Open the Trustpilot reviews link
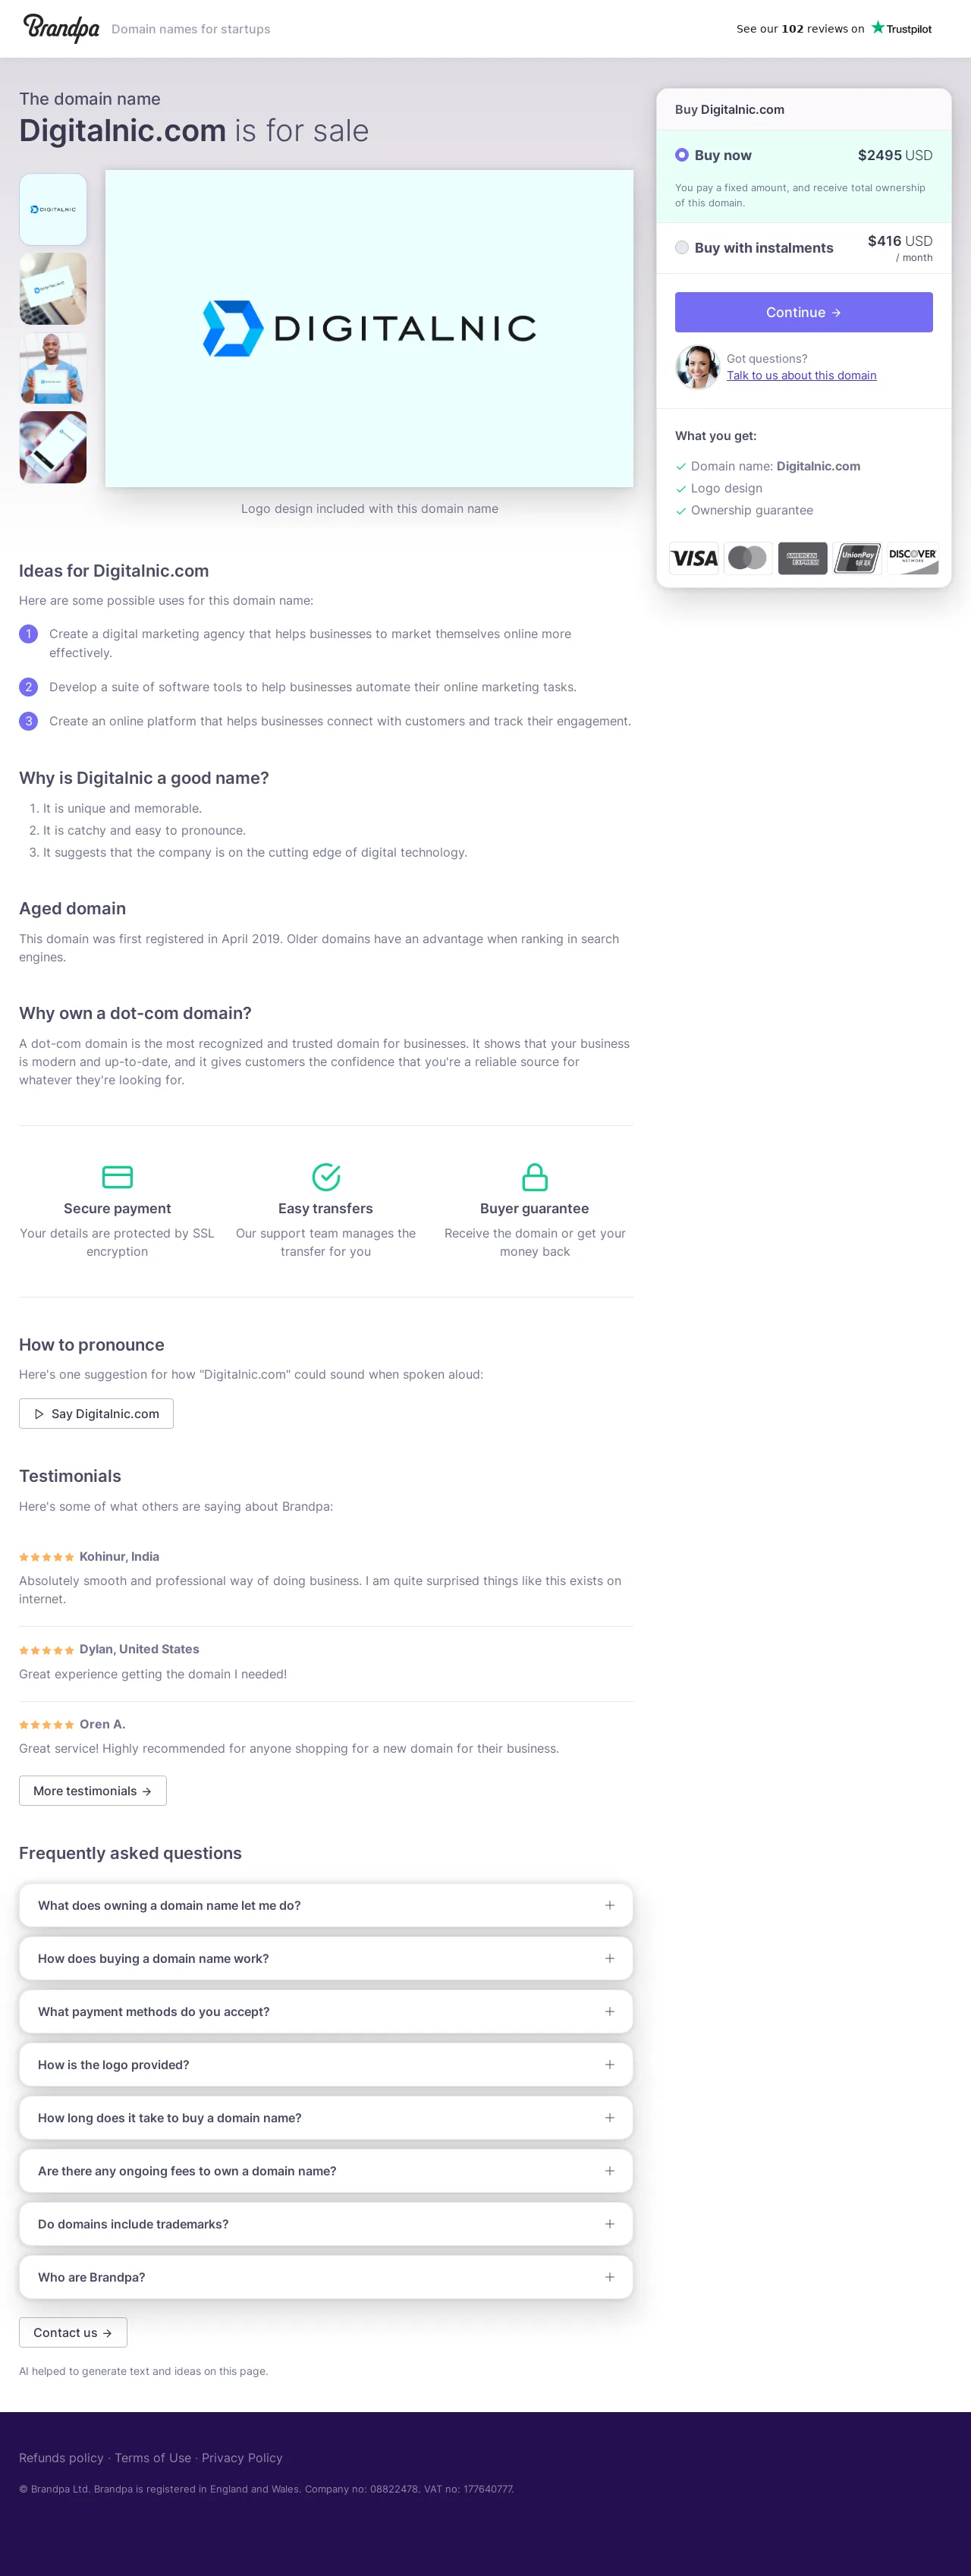Viewport: 971px width, 2576px height. (x=833, y=28)
